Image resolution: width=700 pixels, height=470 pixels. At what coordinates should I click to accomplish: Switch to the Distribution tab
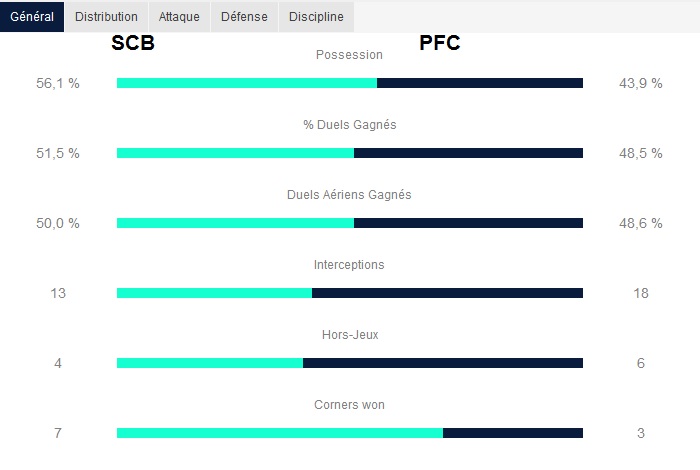click(106, 17)
